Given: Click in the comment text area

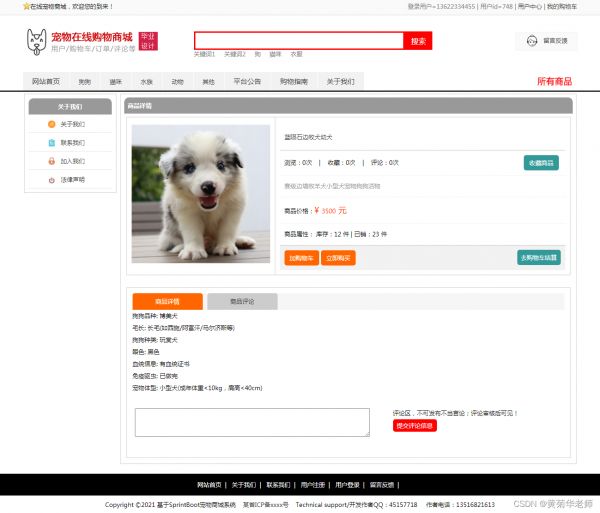Looking at the screenshot, I should (252, 422).
